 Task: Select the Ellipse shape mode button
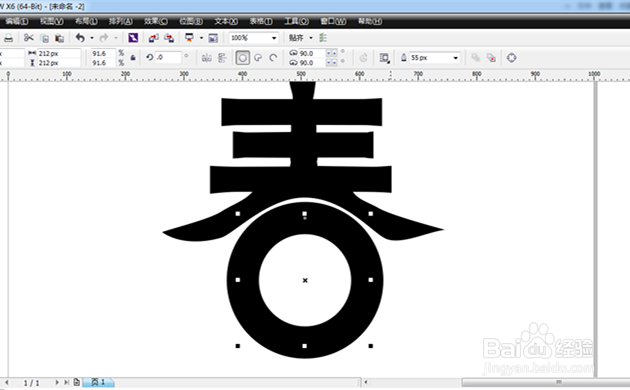click(242, 58)
